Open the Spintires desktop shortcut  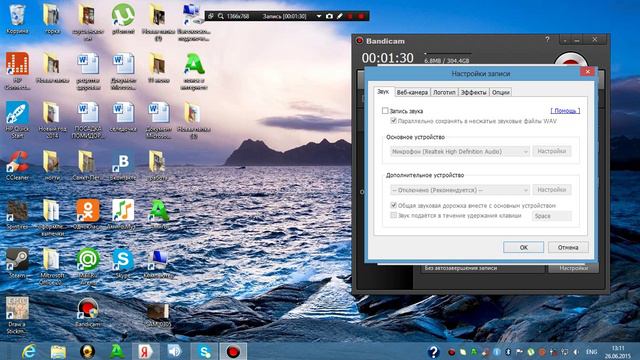[17, 214]
